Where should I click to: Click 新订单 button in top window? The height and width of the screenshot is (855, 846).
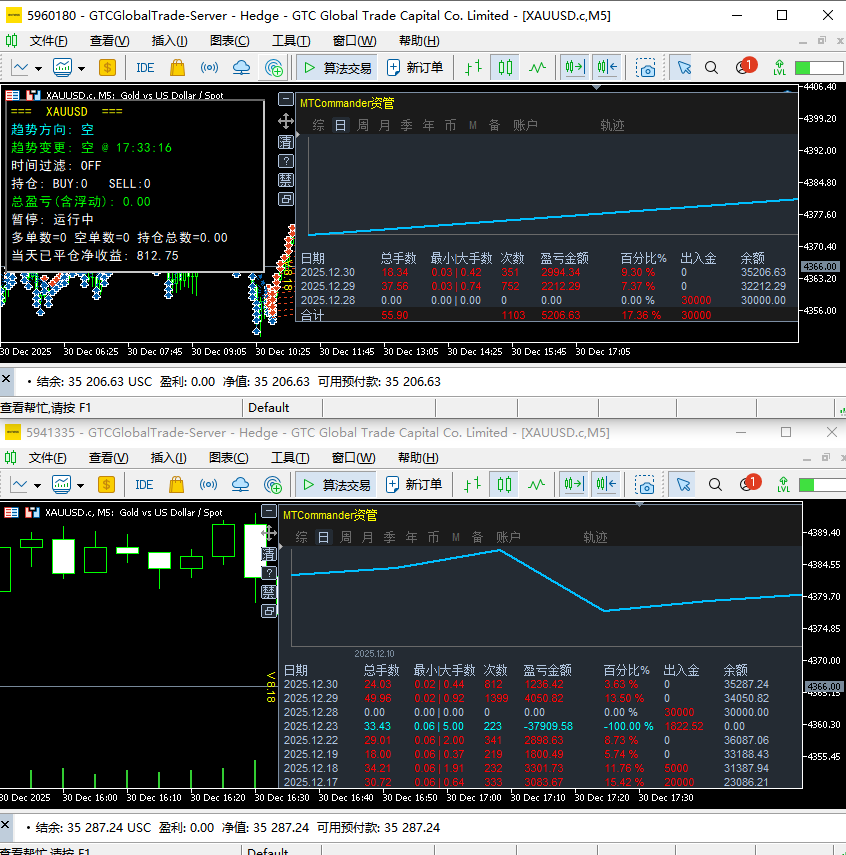(415, 68)
